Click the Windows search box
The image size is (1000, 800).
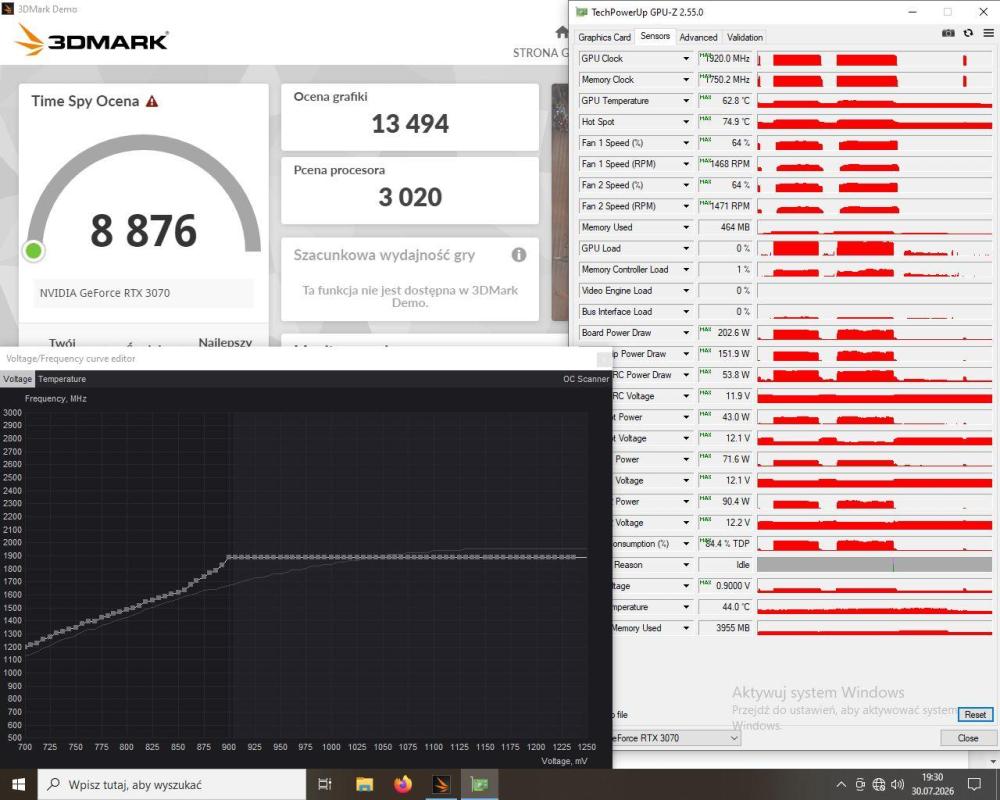pyautogui.click(x=172, y=784)
